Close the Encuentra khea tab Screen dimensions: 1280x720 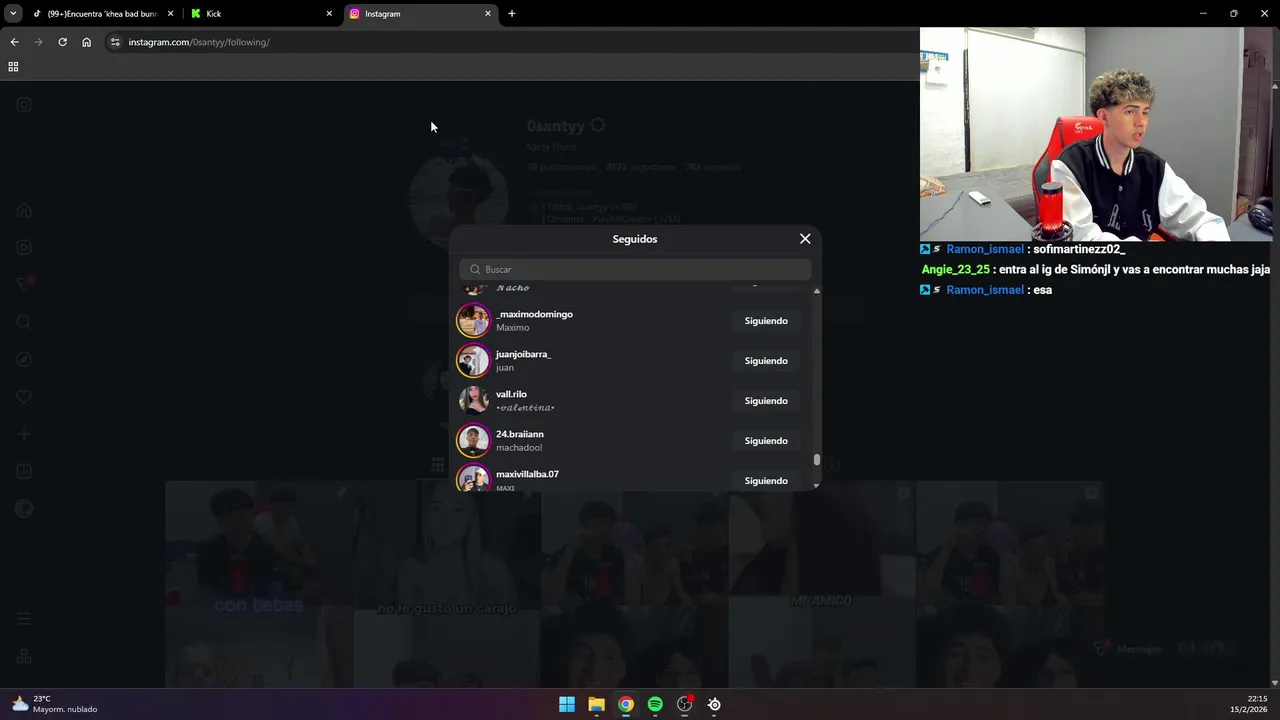[x=171, y=14]
